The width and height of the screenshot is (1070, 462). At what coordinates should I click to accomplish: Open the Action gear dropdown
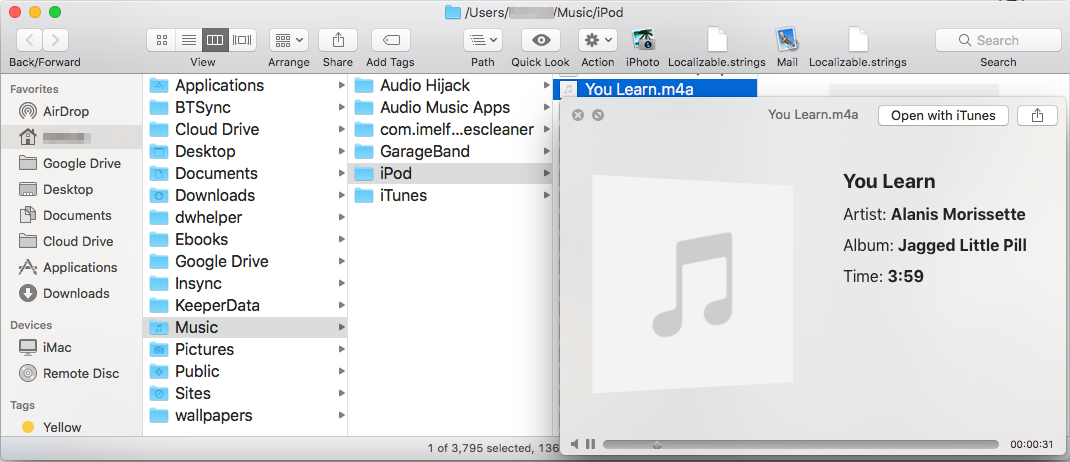click(x=598, y=40)
